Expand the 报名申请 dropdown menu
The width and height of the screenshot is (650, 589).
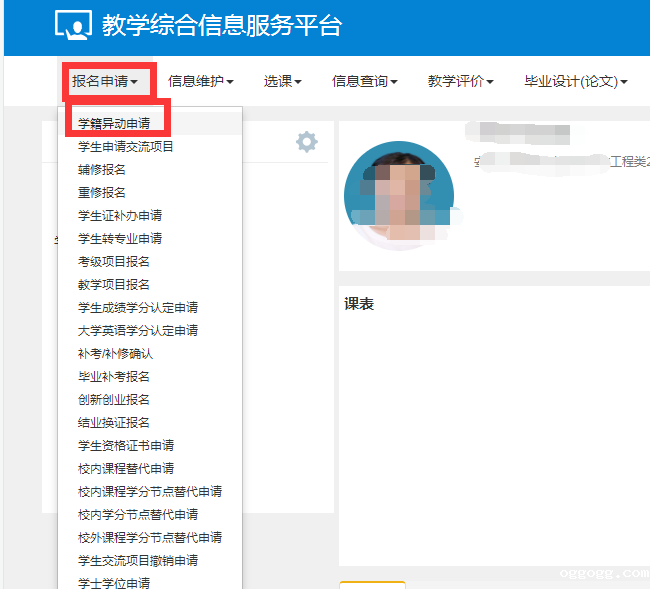click(111, 81)
